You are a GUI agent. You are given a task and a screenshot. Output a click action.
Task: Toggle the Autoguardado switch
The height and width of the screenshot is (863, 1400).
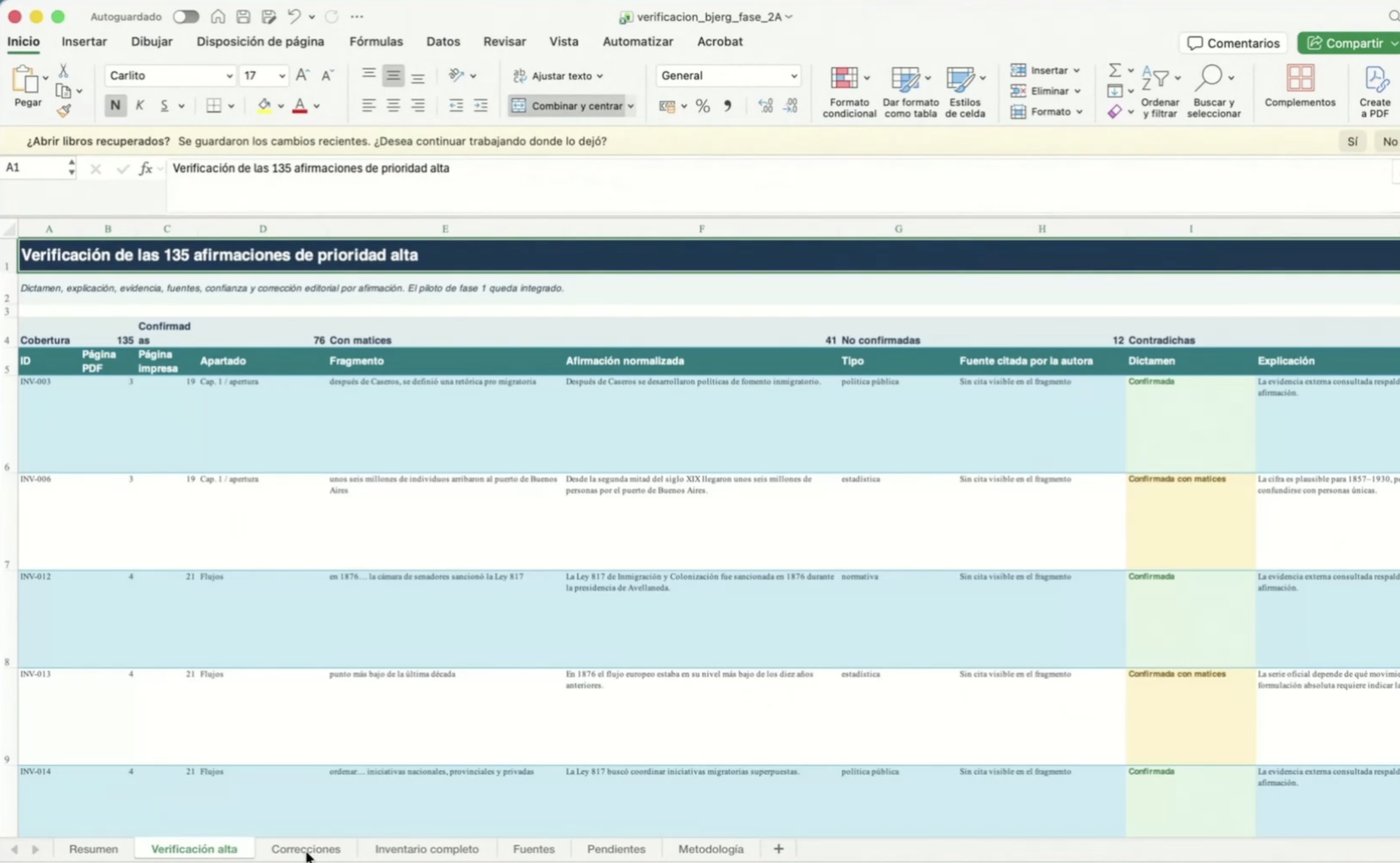tap(185, 17)
